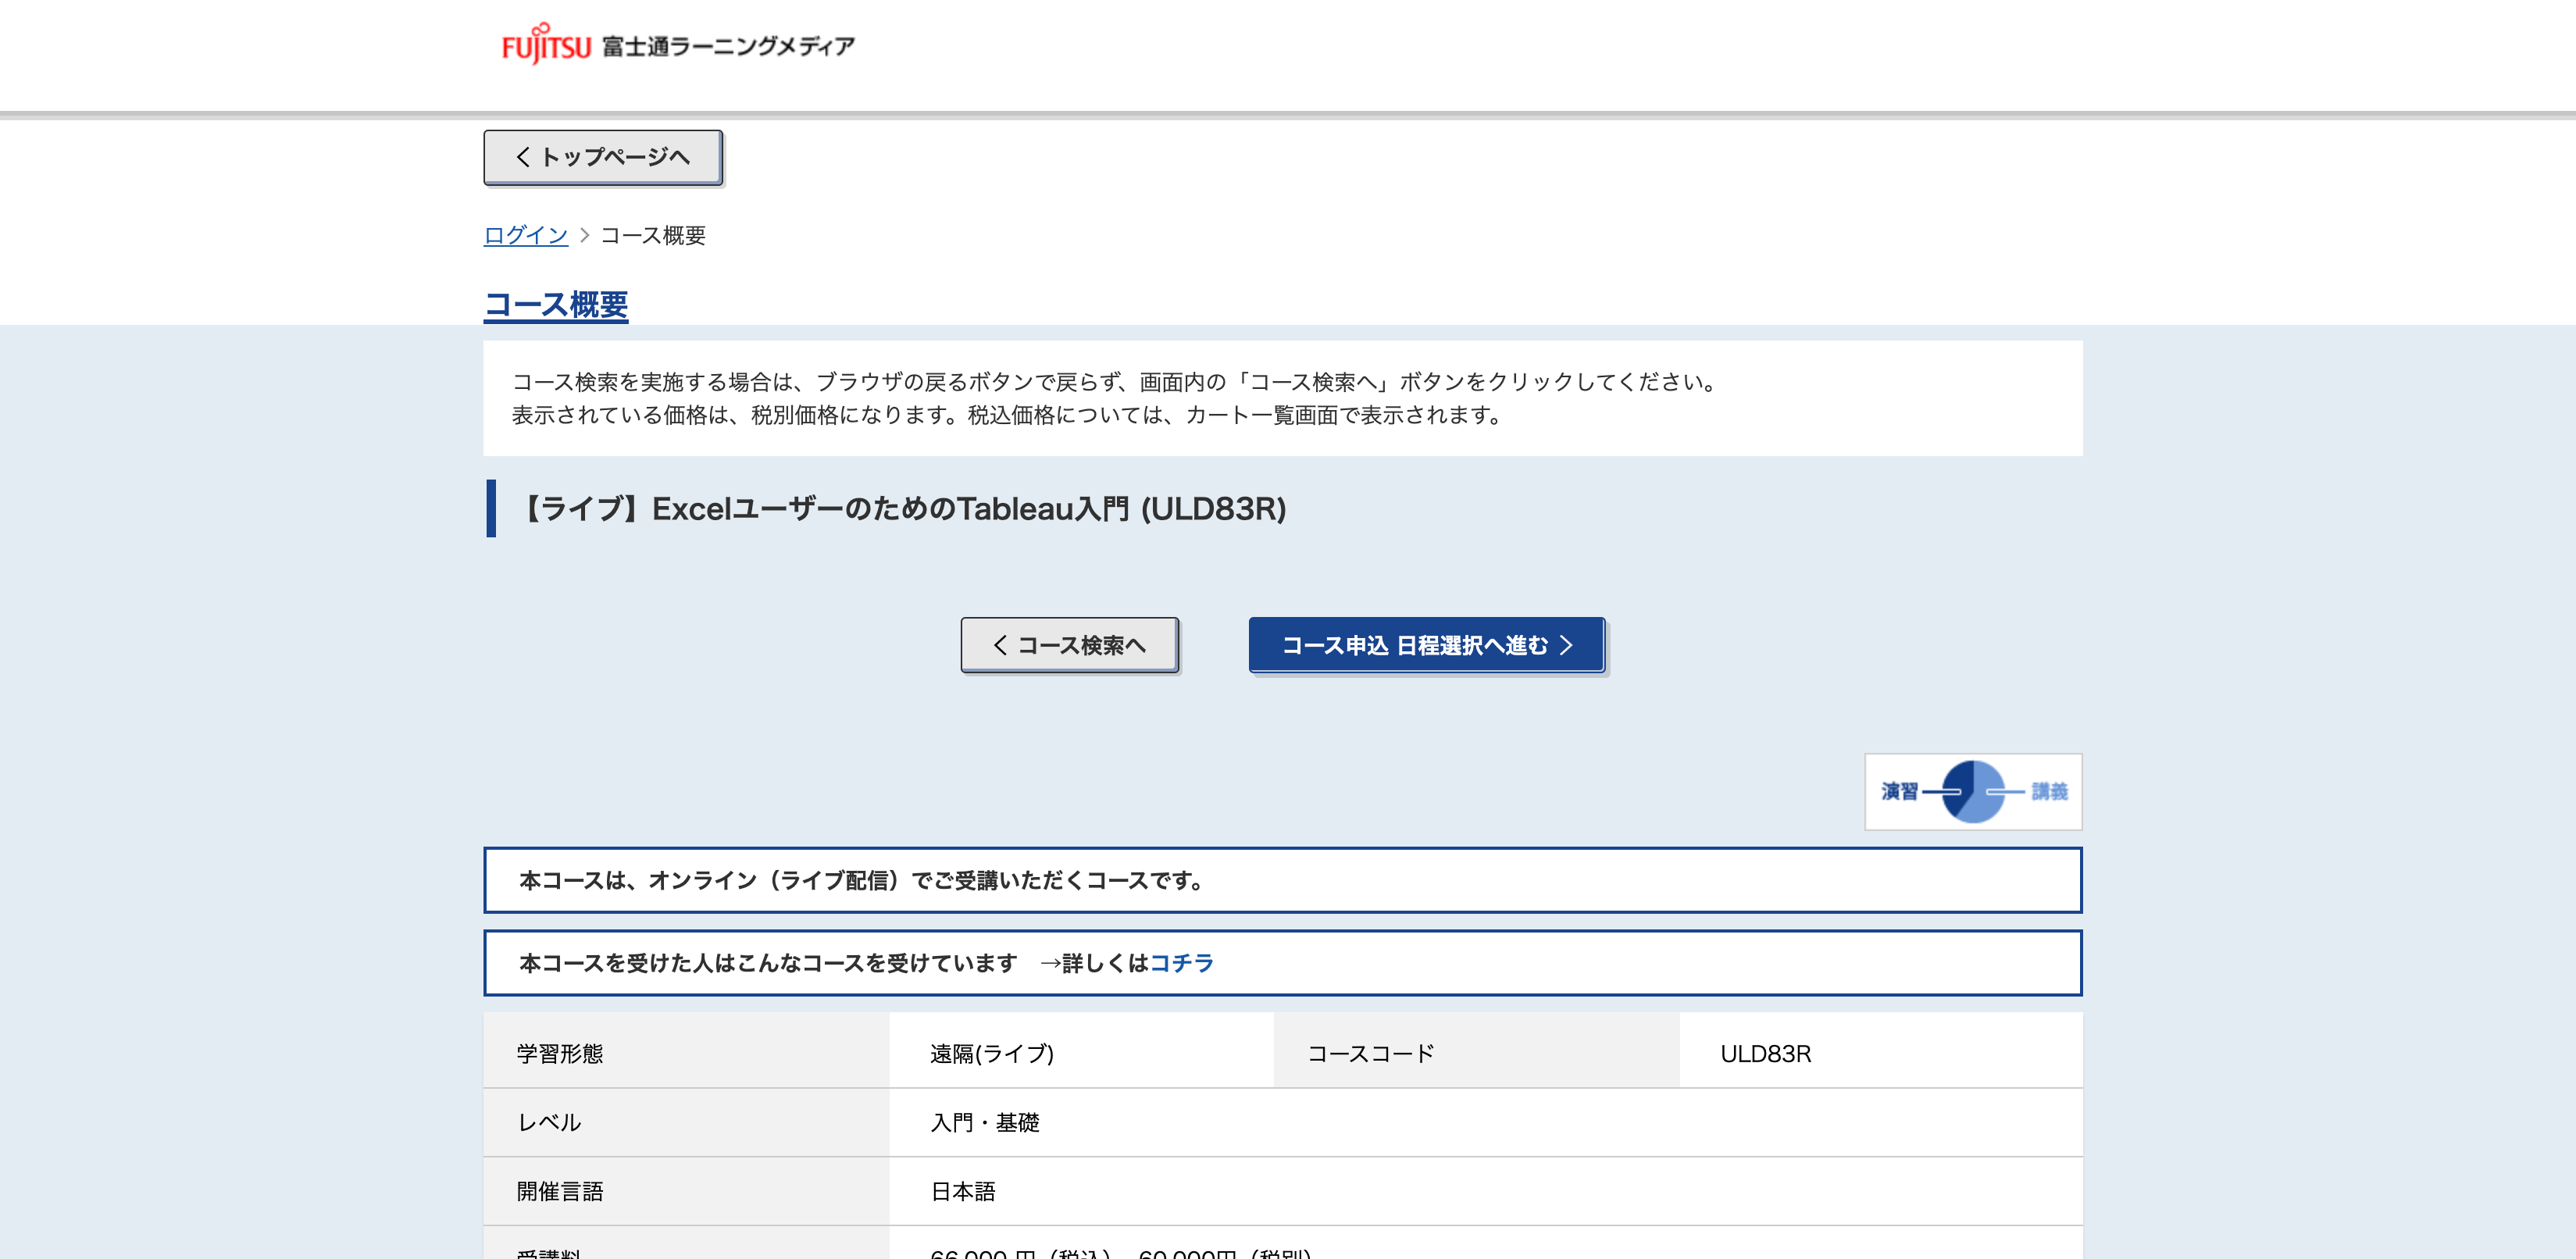The image size is (2576, 1259).
Task: Click the 遠隔(ライブ) learning format value
Action: click(991, 1053)
